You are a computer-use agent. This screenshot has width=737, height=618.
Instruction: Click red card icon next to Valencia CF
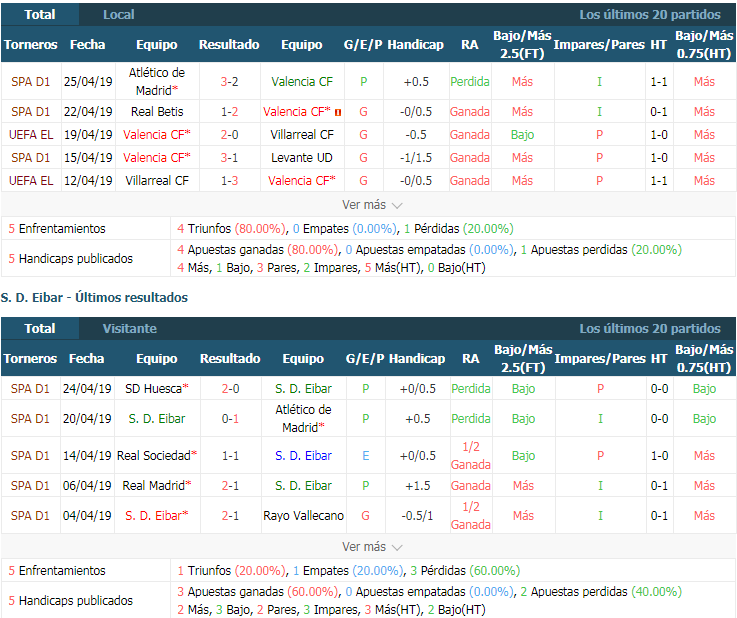click(x=338, y=112)
